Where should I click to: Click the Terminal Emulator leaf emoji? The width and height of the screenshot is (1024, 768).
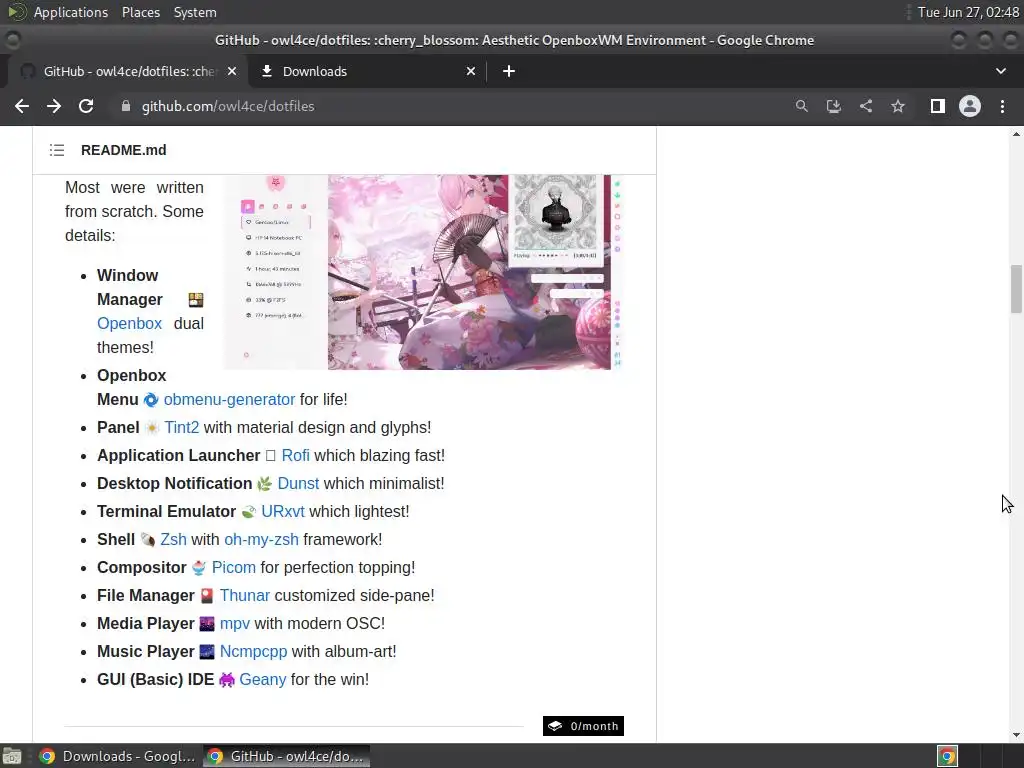pos(249,511)
